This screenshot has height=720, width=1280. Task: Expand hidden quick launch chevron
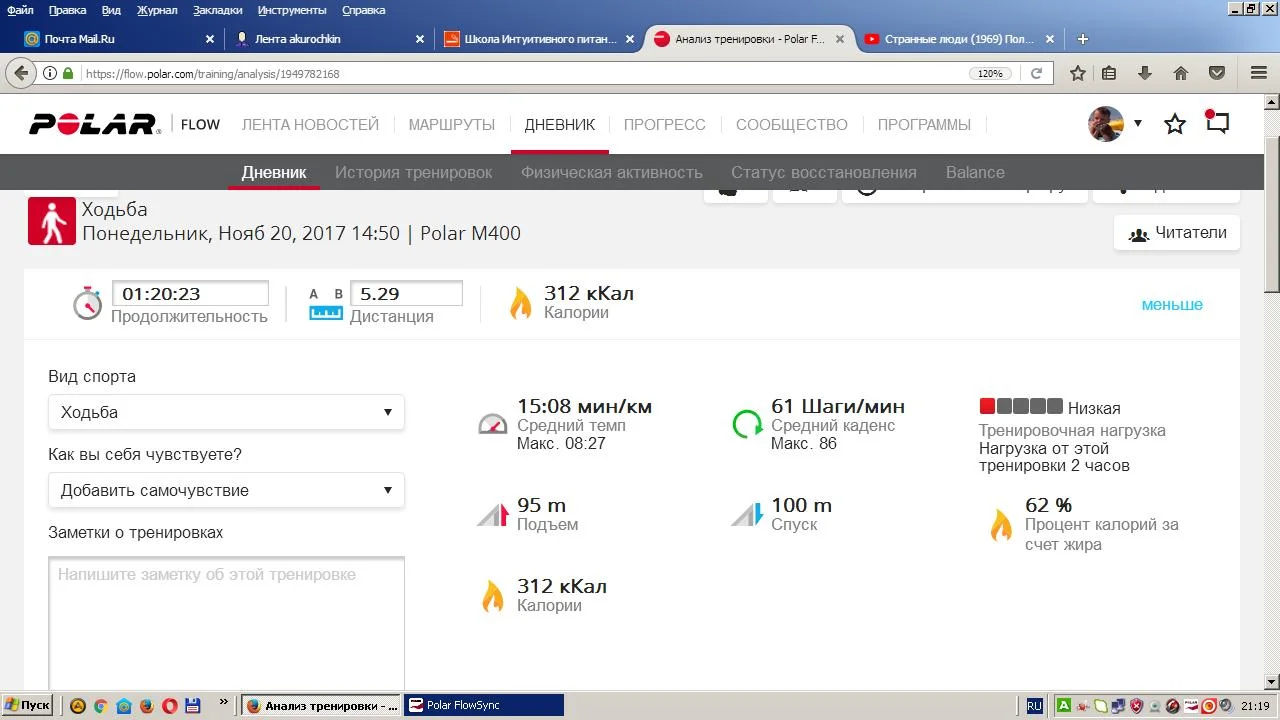223,703
